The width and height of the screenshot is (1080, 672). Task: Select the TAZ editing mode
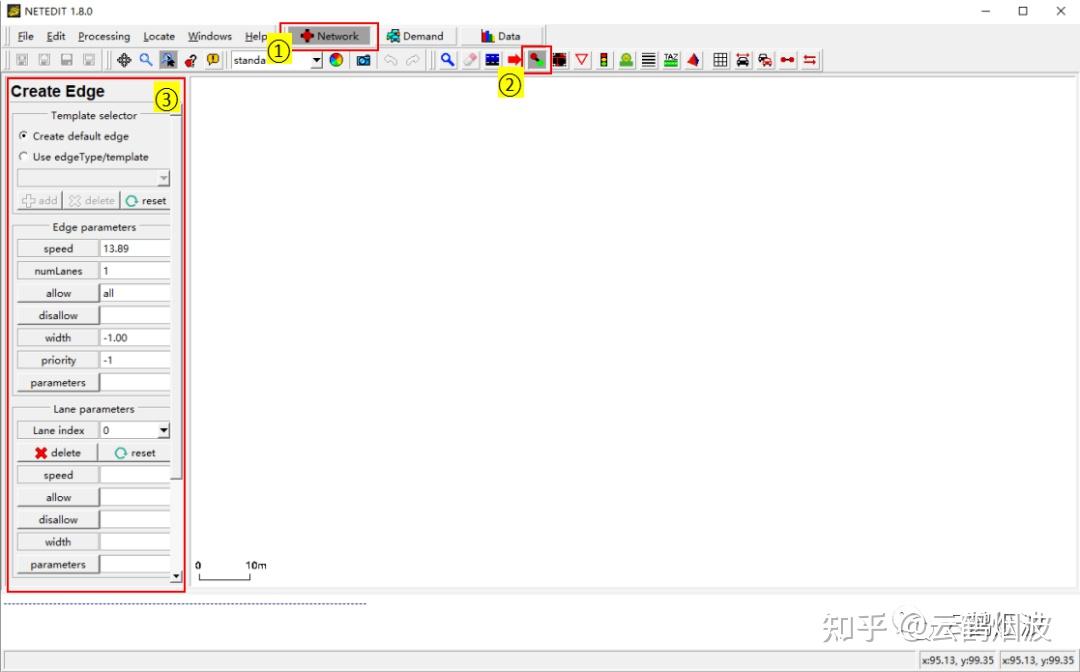point(669,59)
